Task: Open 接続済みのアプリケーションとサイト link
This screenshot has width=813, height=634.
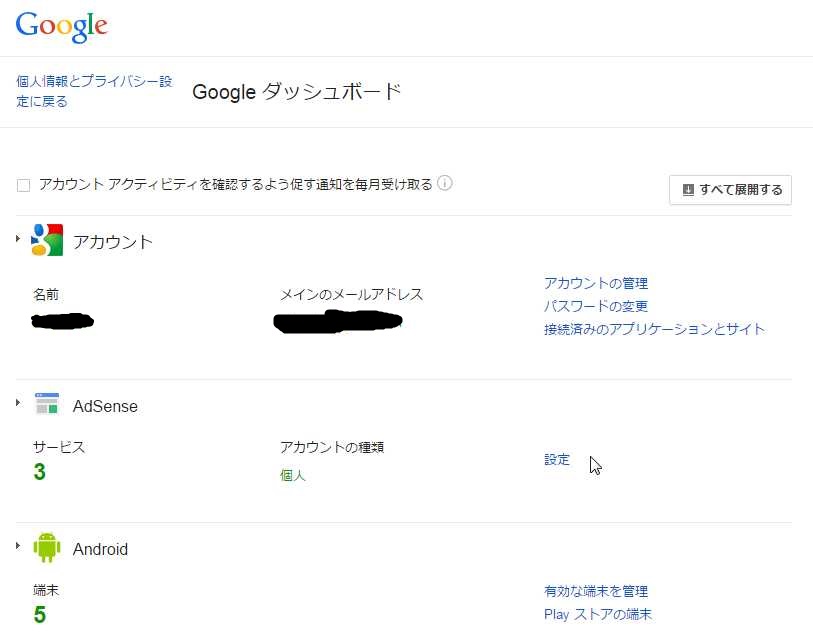Action: pos(654,329)
